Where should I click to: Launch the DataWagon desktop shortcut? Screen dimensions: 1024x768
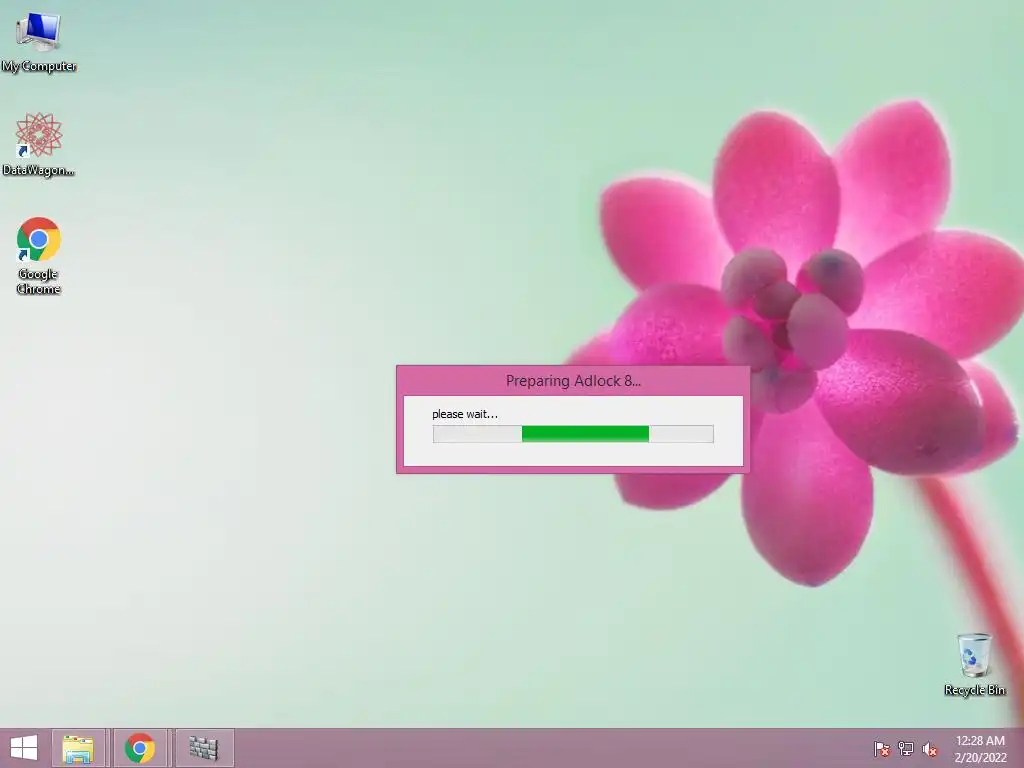pos(39,144)
